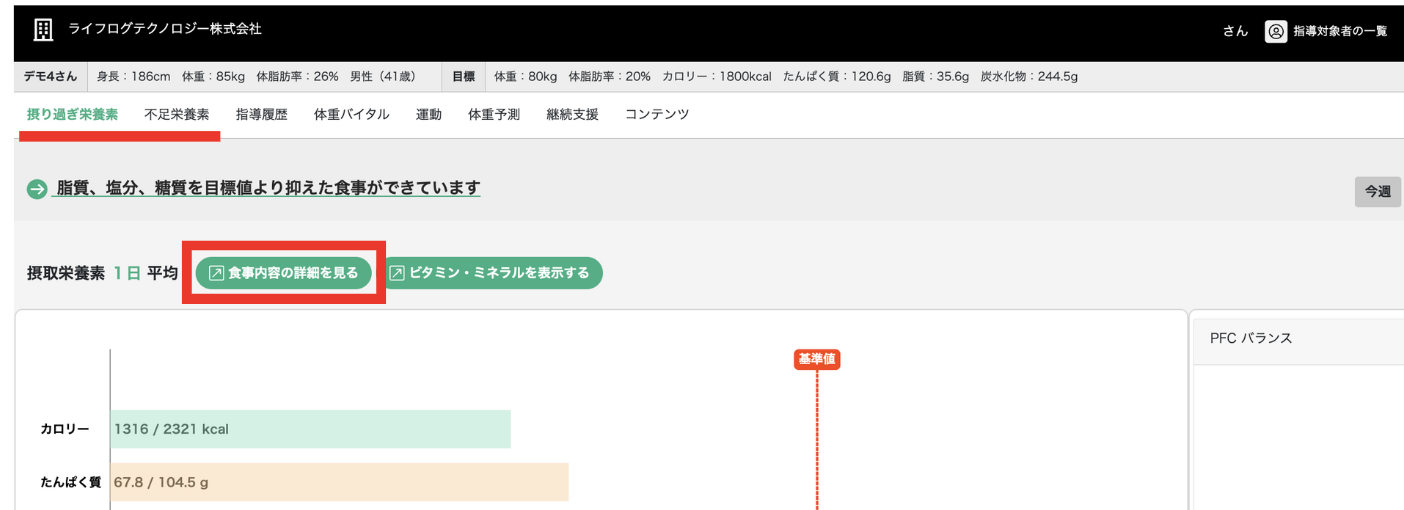Click 炭水化物：244.5g target text
Viewport: 1404px width, 510px height.
[x=1029, y=76]
